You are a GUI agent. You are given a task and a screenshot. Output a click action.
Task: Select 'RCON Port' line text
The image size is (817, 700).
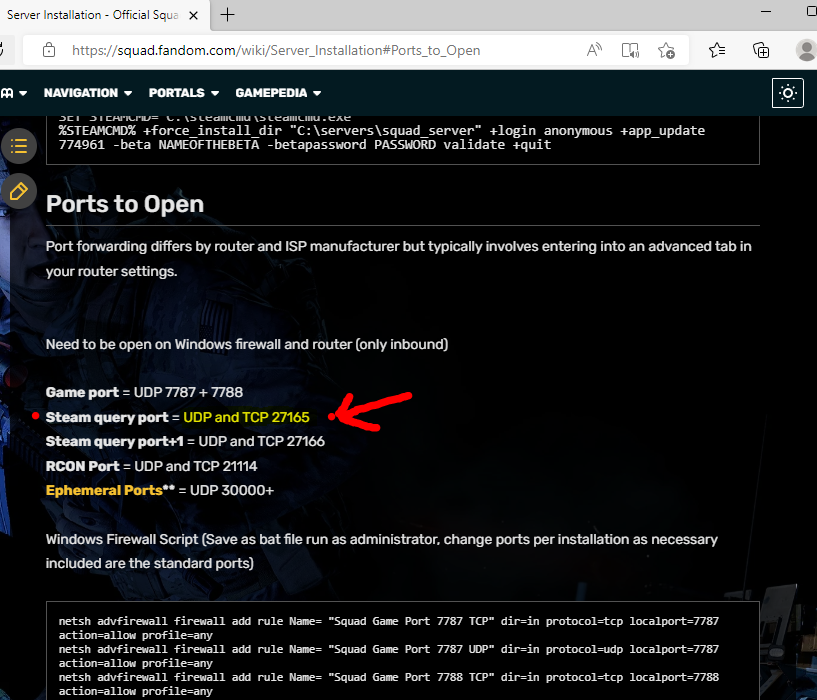pyautogui.click(x=151, y=466)
